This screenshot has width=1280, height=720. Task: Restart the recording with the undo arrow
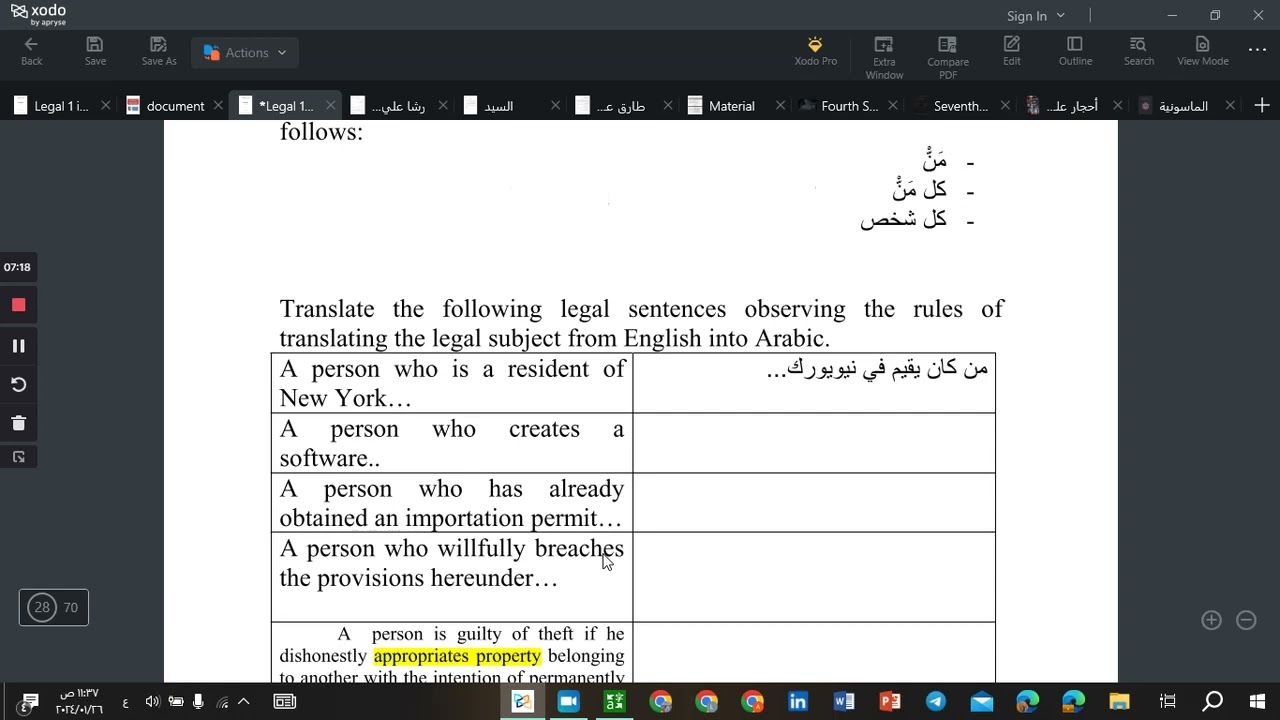click(18, 385)
